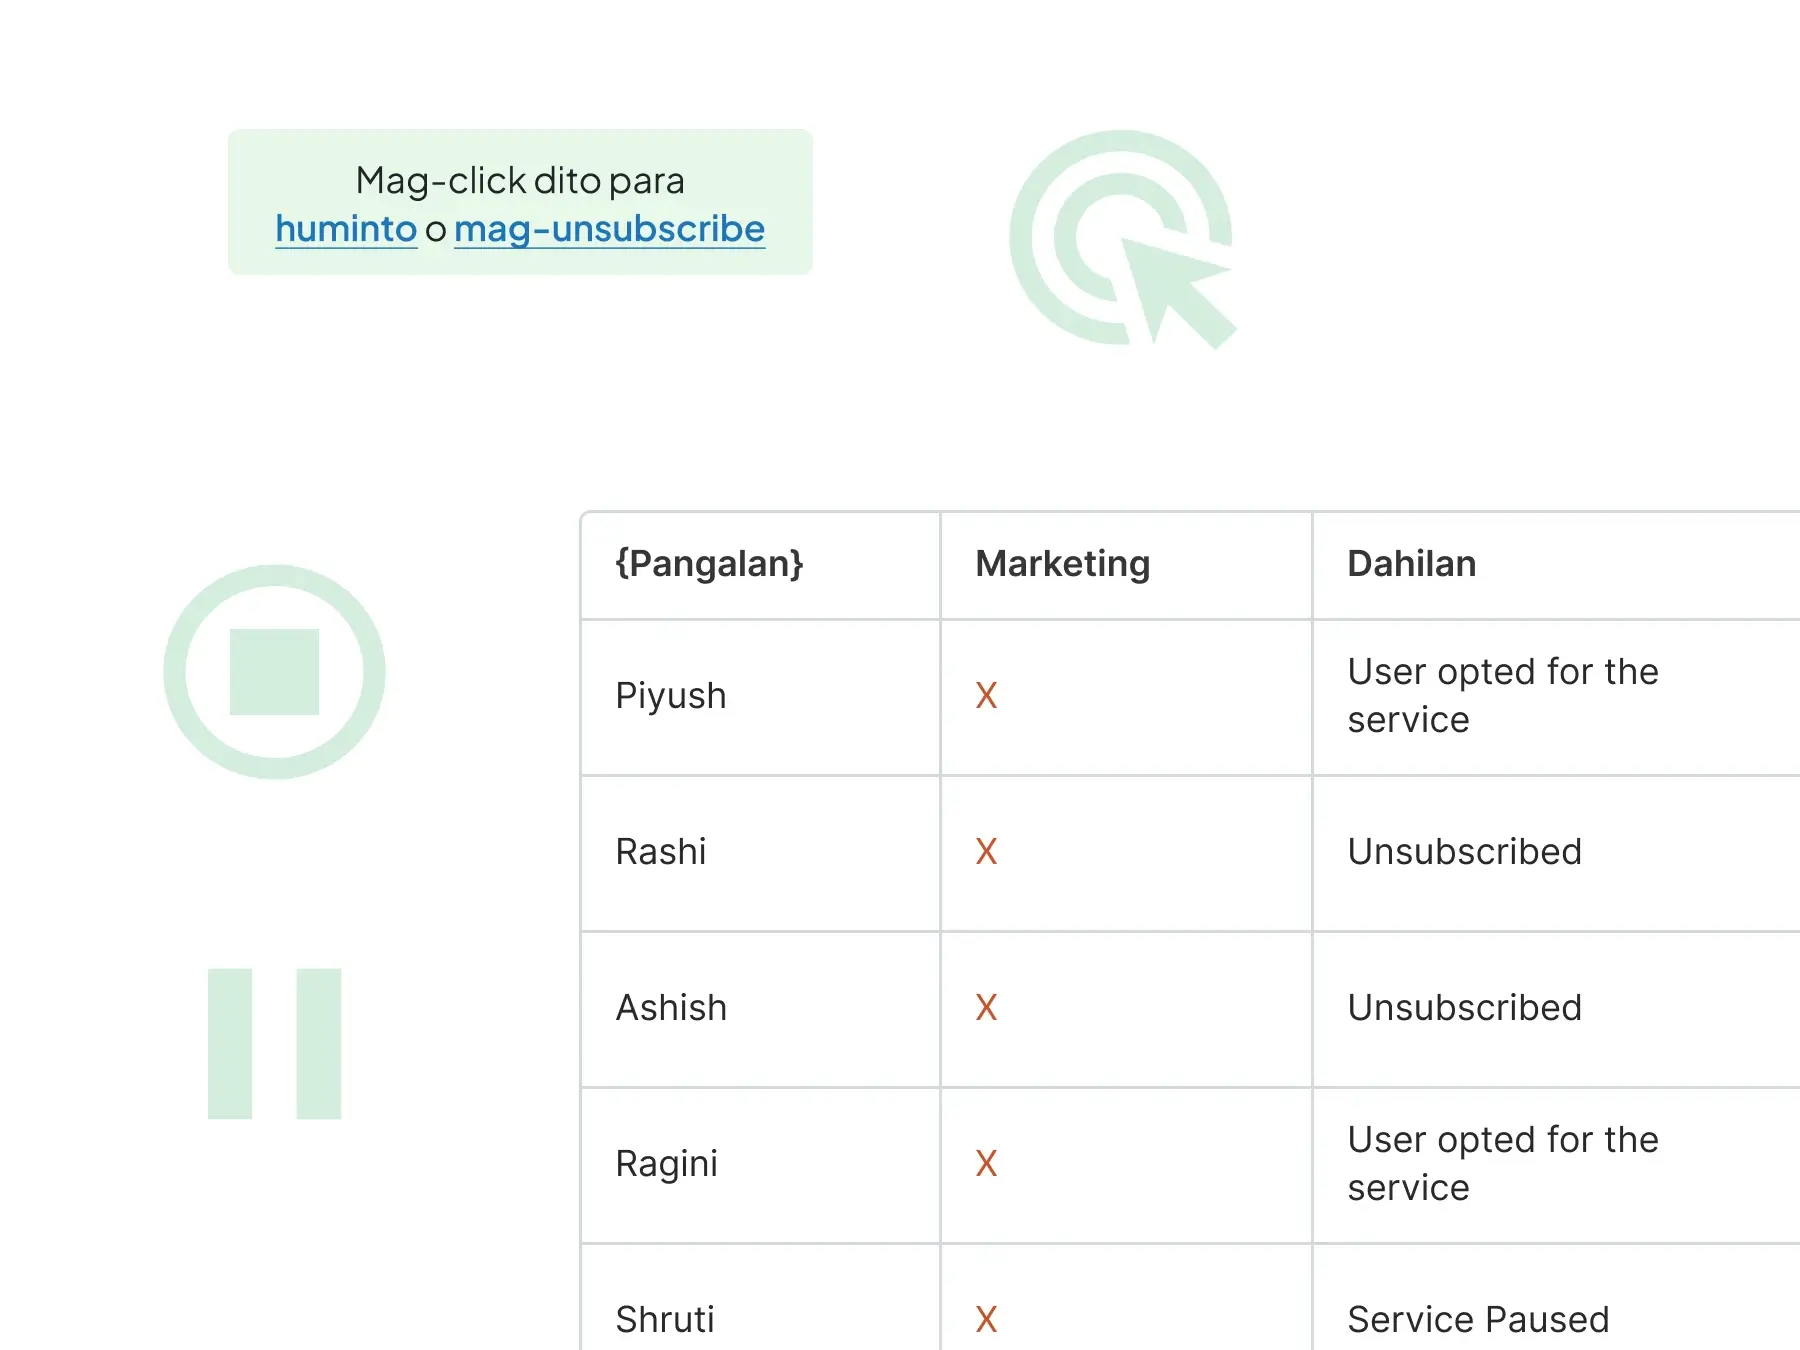Select the Piyush name cell
1800x1350 pixels.
click(671, 696)
